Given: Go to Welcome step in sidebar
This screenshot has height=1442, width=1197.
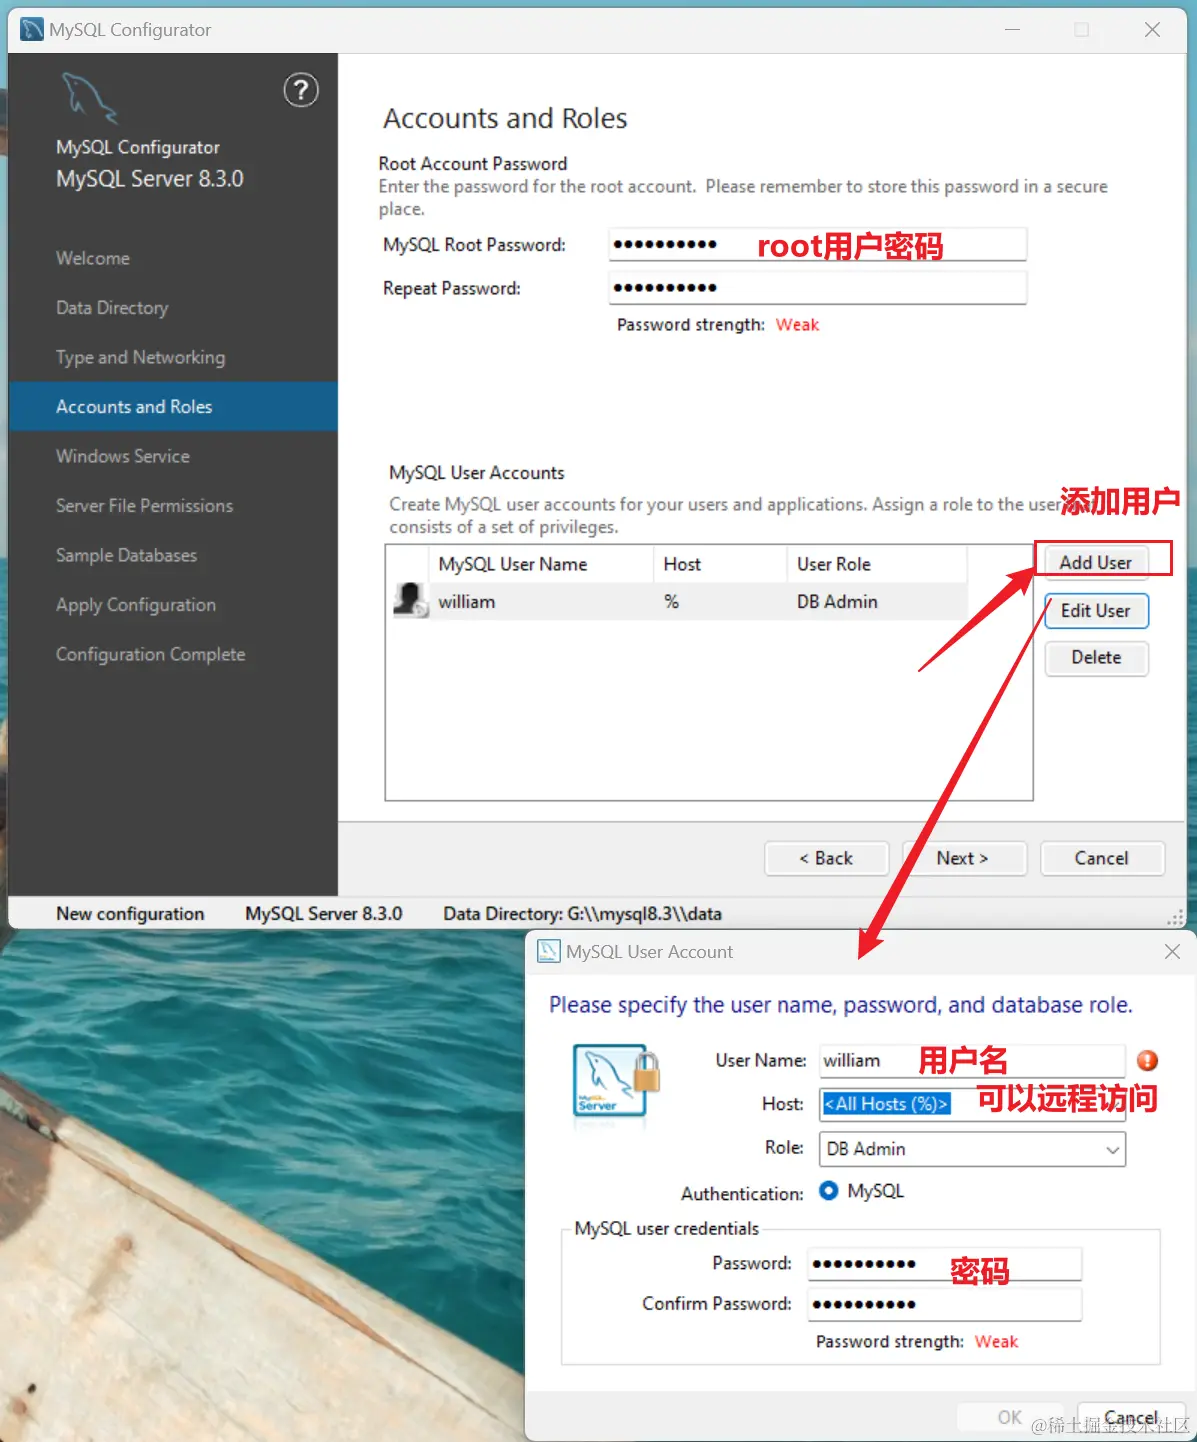Looking at the screenshot, I should click(93, 258).
